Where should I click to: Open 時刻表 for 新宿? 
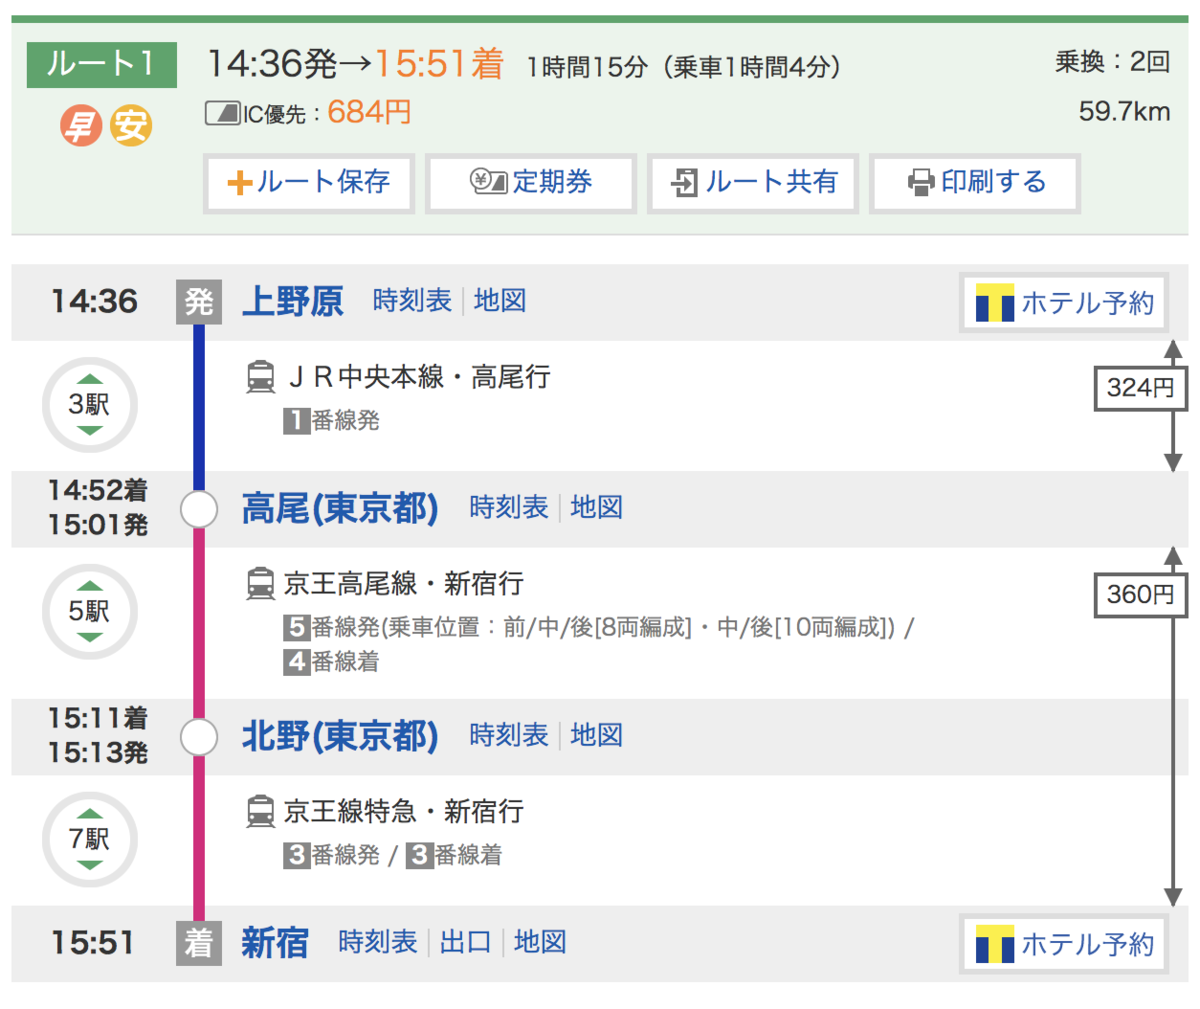377,943
